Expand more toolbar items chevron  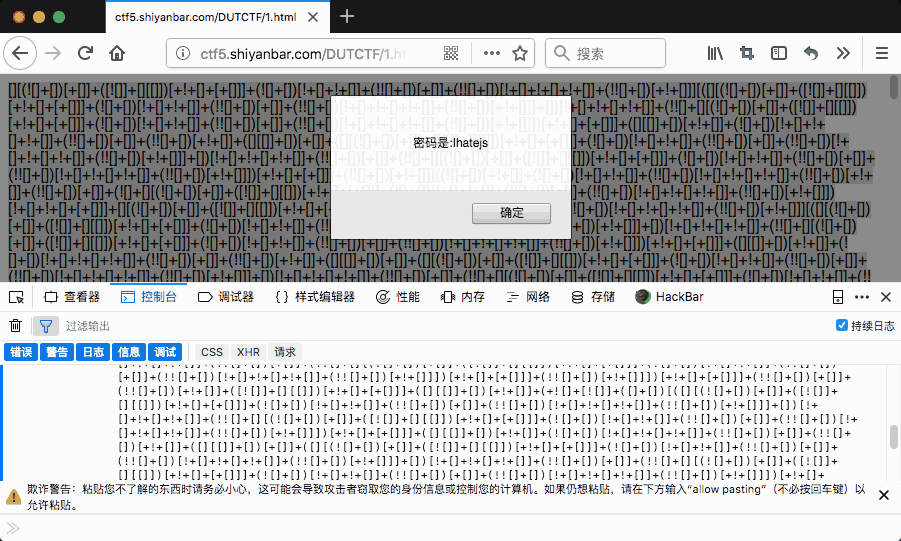(843, 53)
